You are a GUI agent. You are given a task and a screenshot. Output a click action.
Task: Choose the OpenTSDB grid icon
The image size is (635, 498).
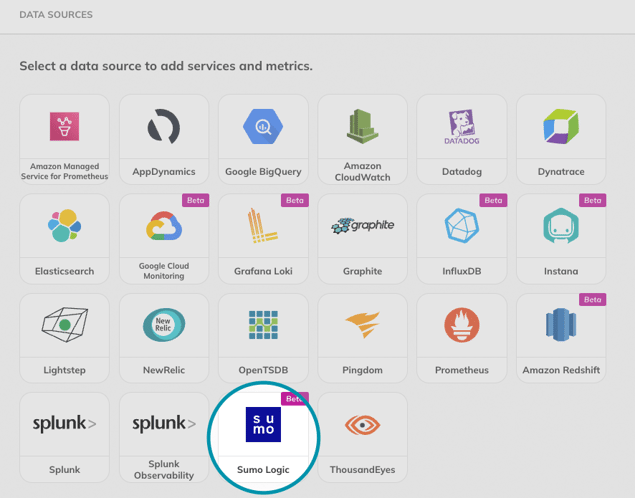263,325
